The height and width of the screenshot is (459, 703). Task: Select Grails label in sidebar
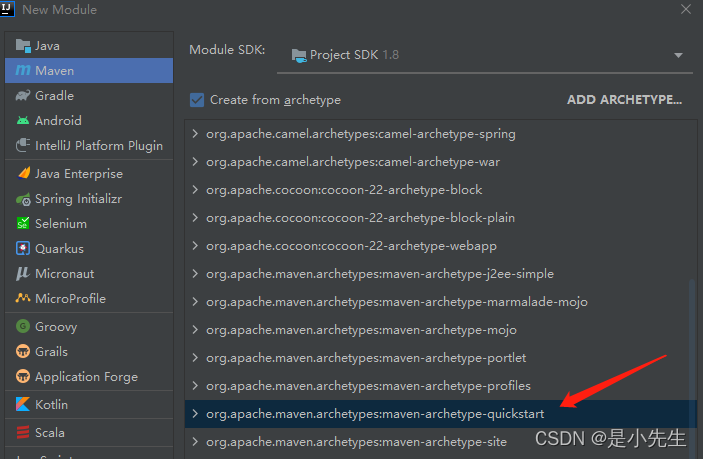point(51,351)
